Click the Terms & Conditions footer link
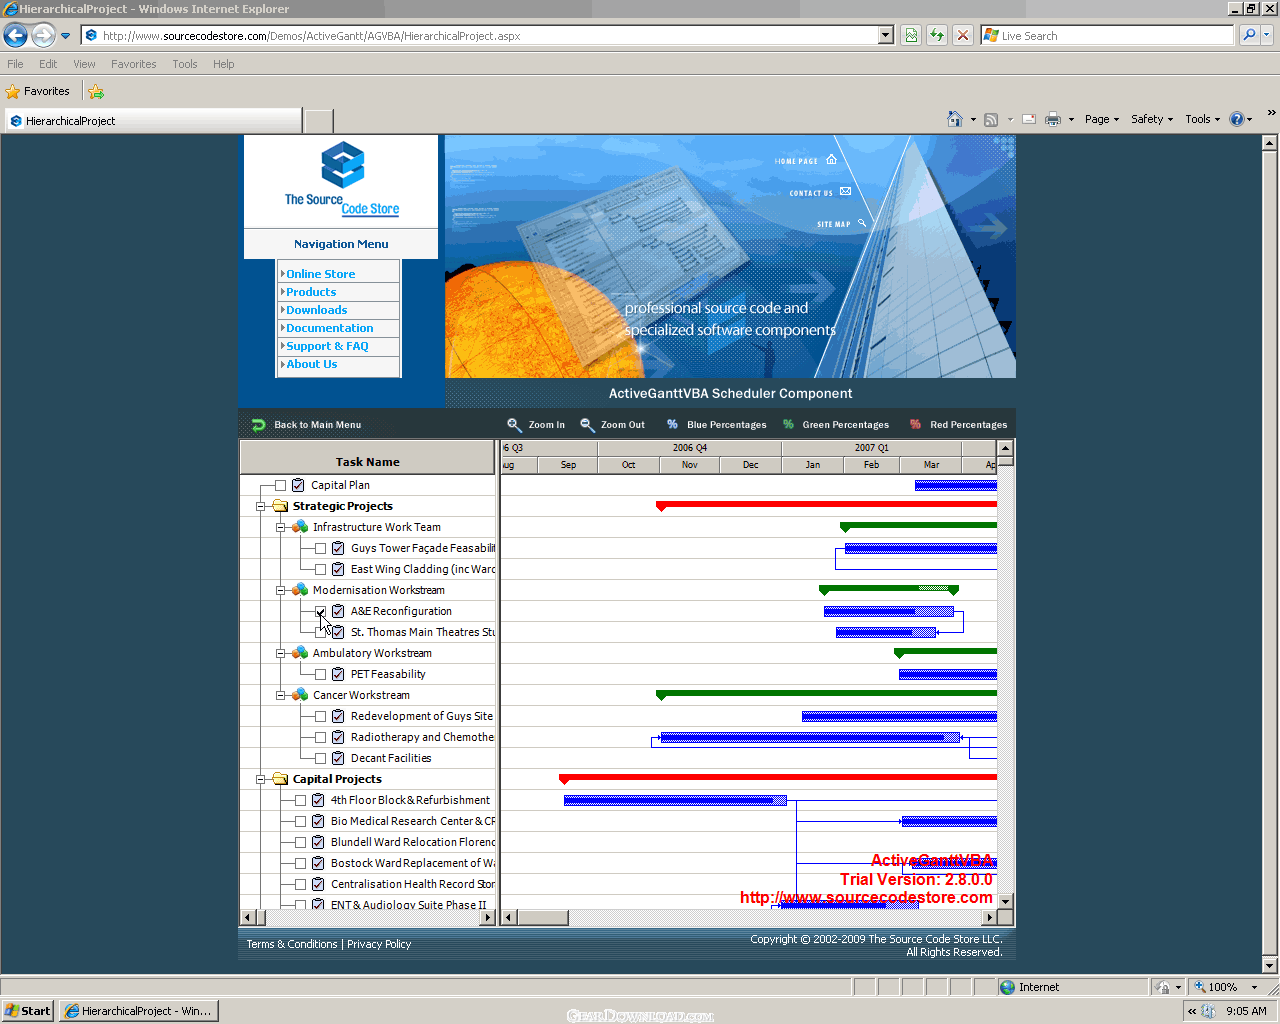This screenshot has height=1024, width=1280. pyautogui.click(x=292, y=944)
